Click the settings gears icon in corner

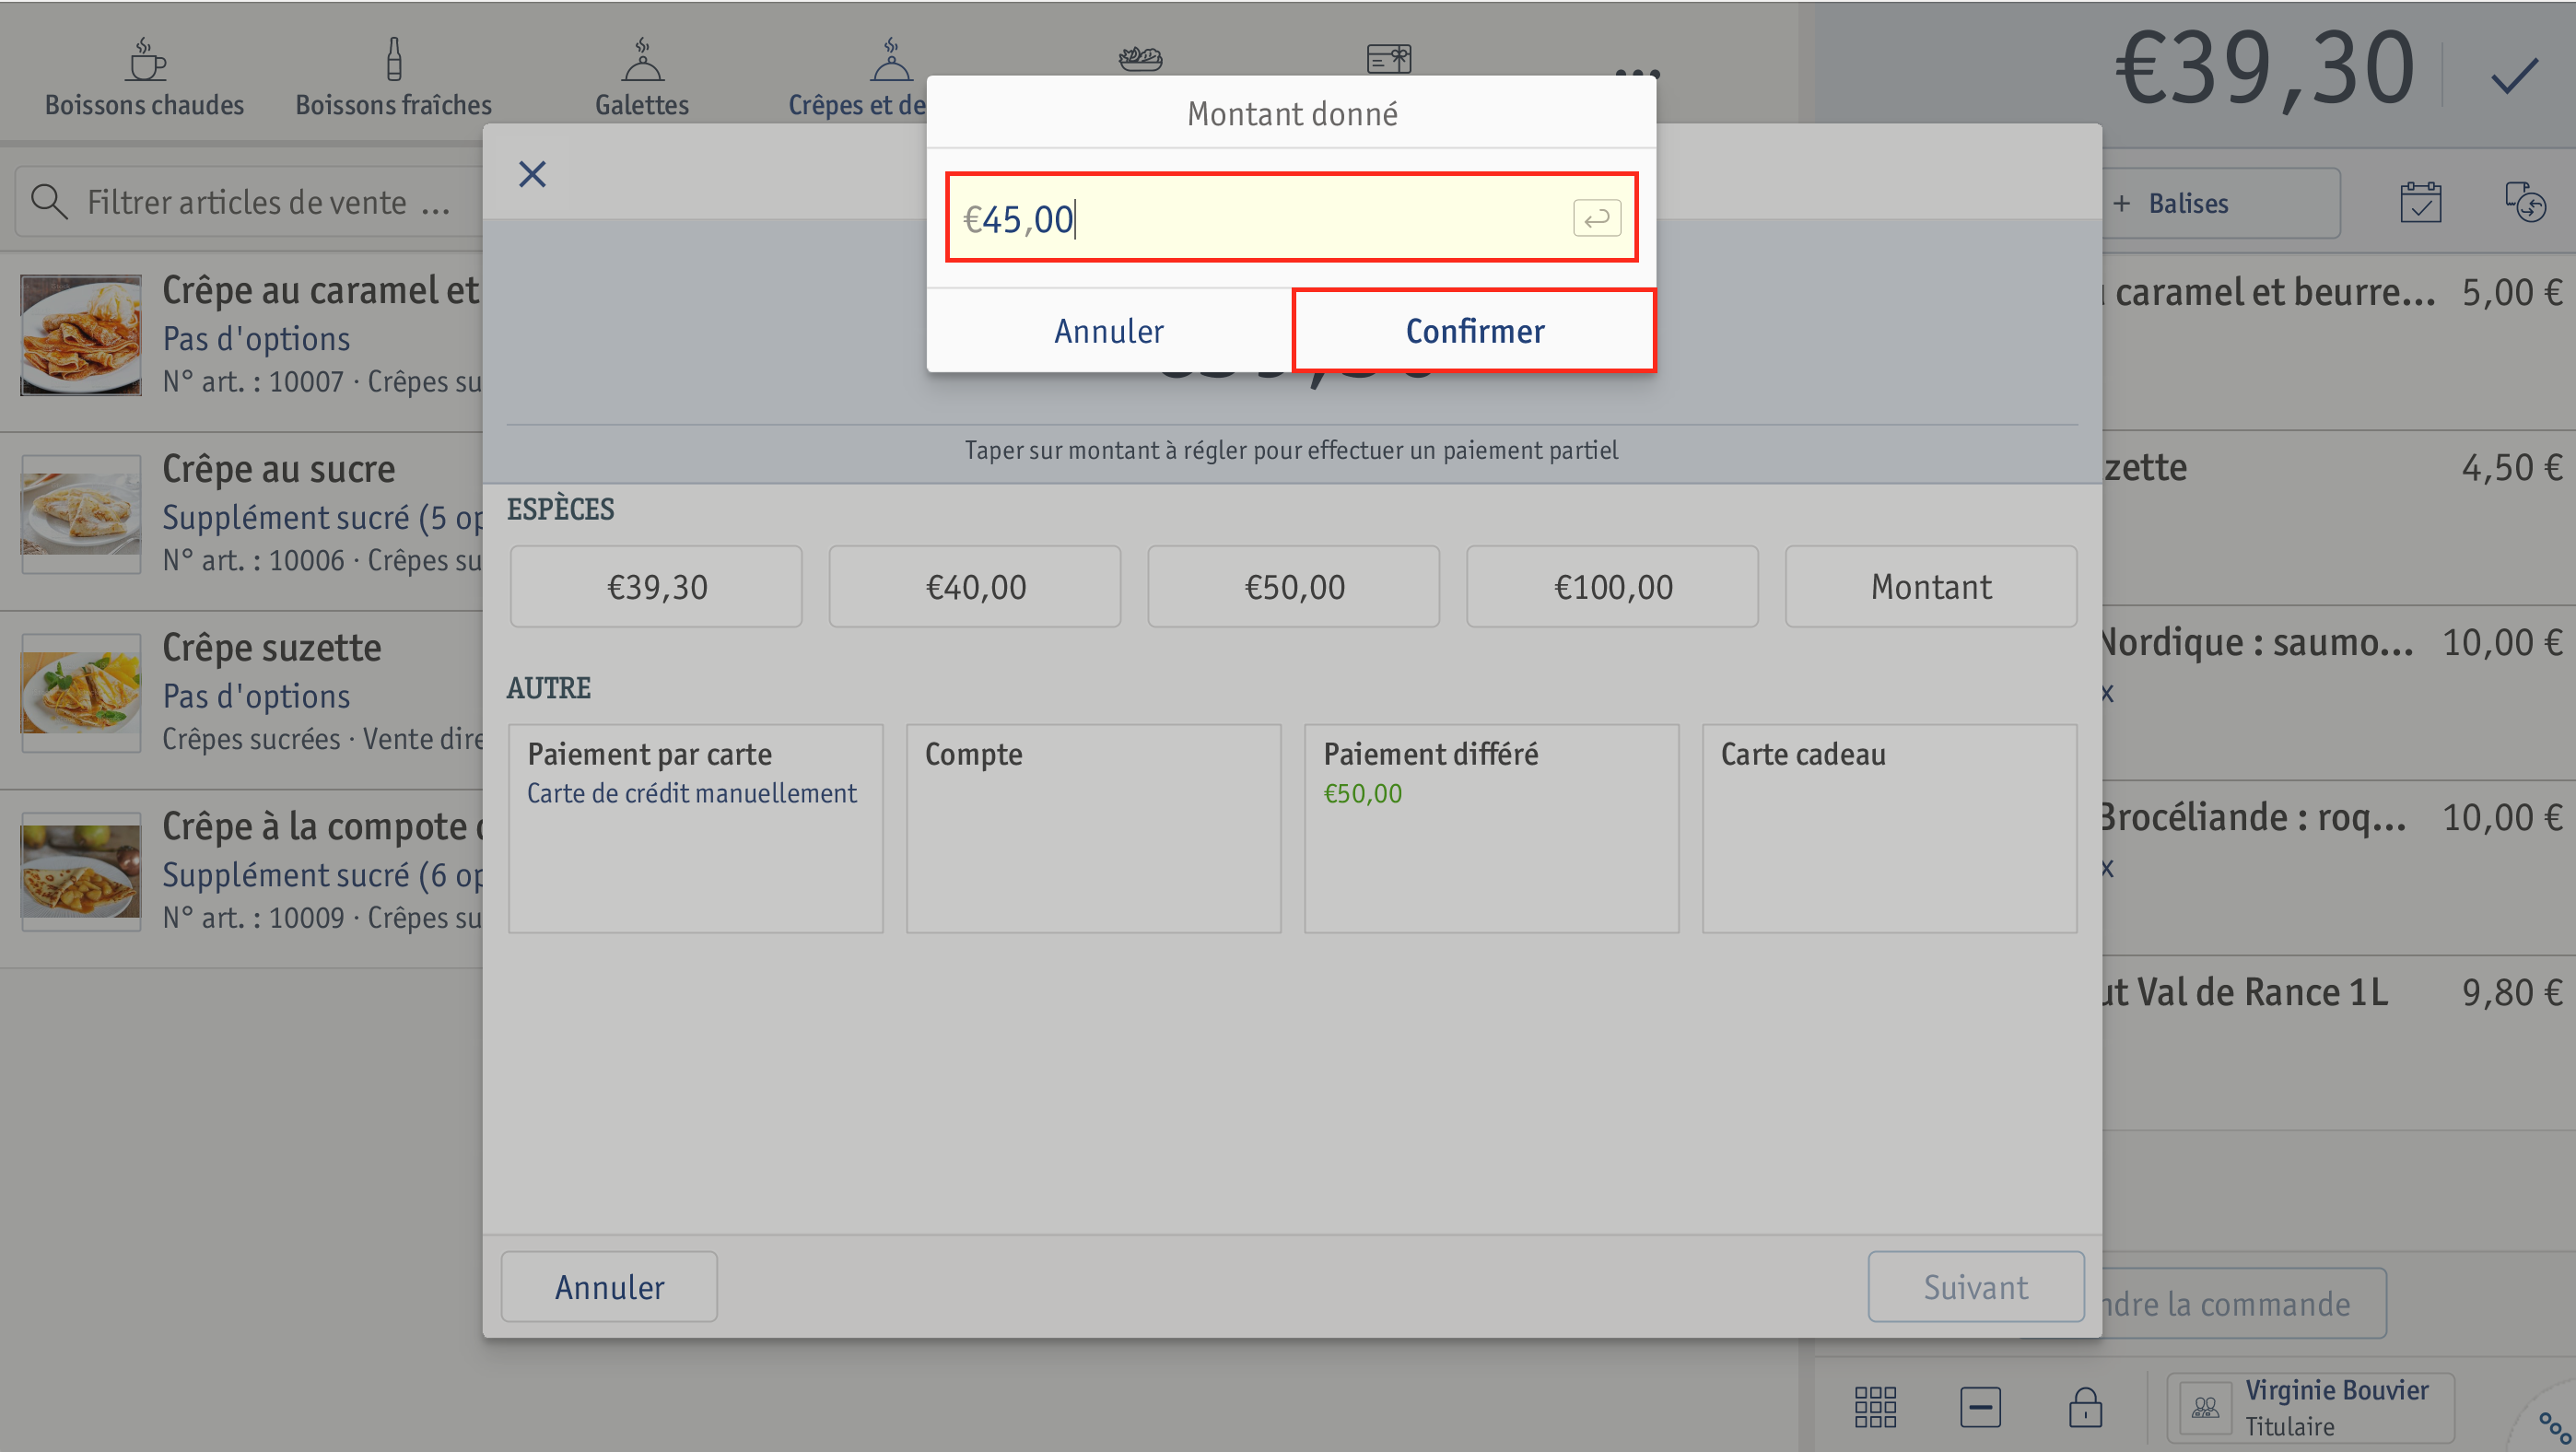pos(2553,1427)
